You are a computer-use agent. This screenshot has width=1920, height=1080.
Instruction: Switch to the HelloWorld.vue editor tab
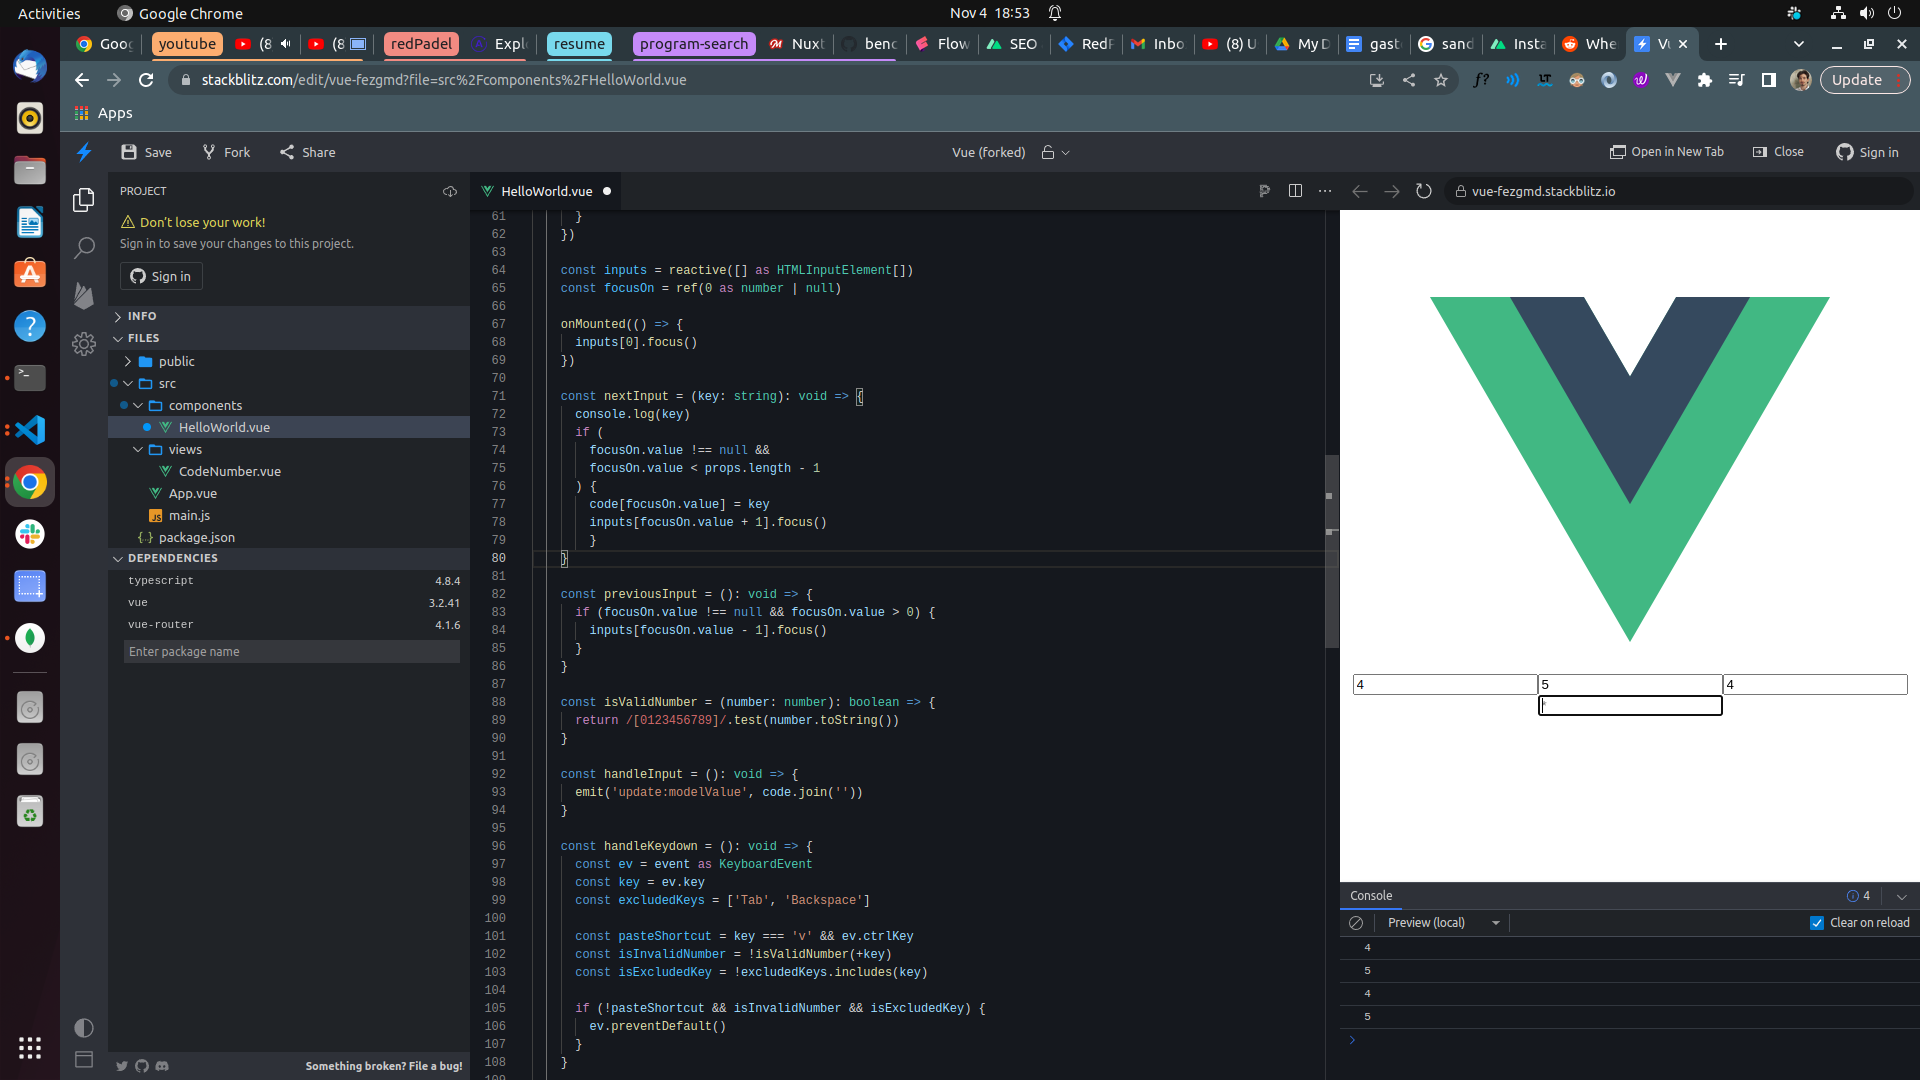[x=546, y=191]
